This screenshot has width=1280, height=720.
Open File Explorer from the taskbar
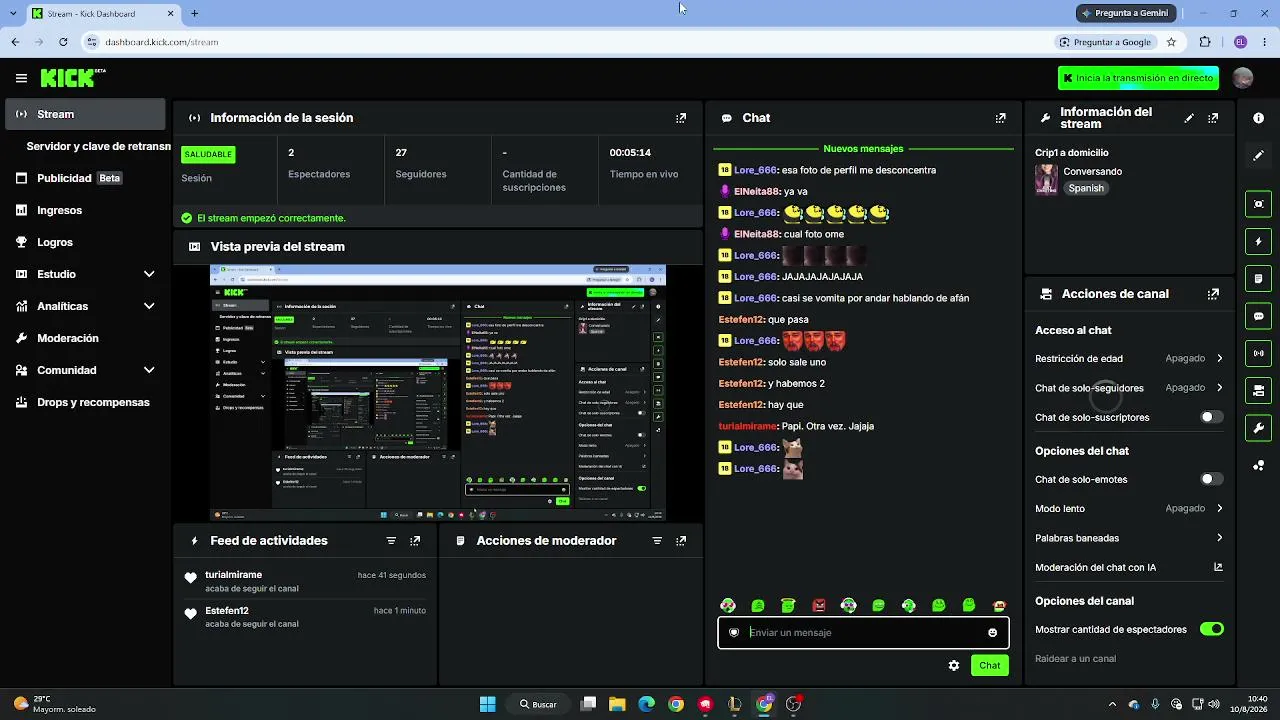pyautogui.click(x=617, y=704)
